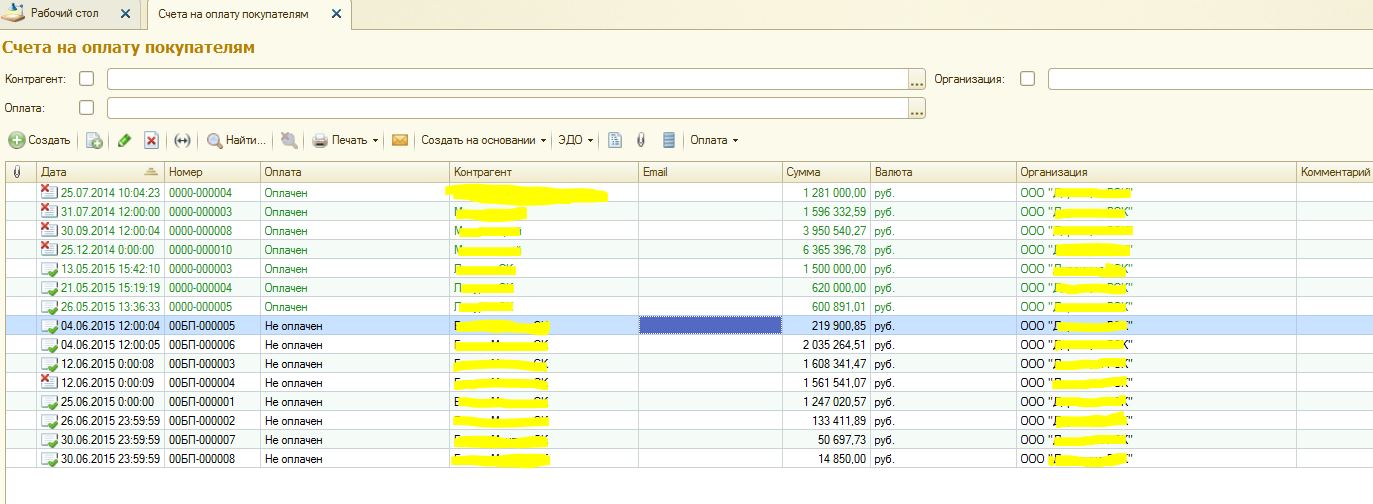Screen dimensions: 1373x504
Task: Click the Валюта column header
Action: point(943,172)
